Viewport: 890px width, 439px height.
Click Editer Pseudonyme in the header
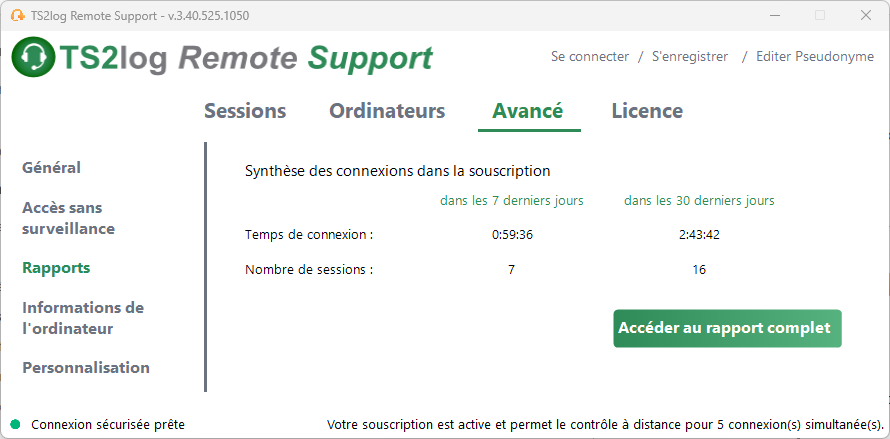click(815, 57)
